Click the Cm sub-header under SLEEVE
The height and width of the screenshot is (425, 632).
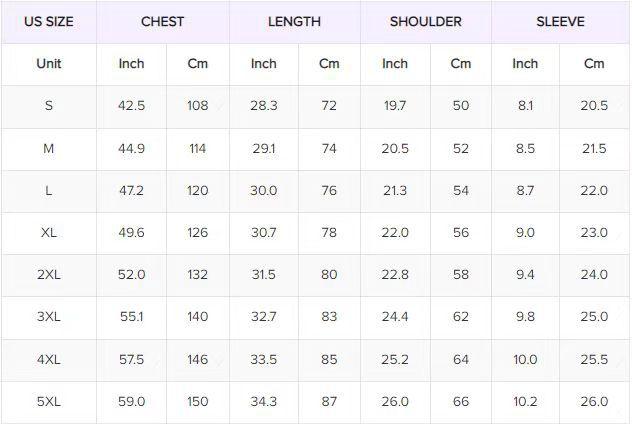594,63
